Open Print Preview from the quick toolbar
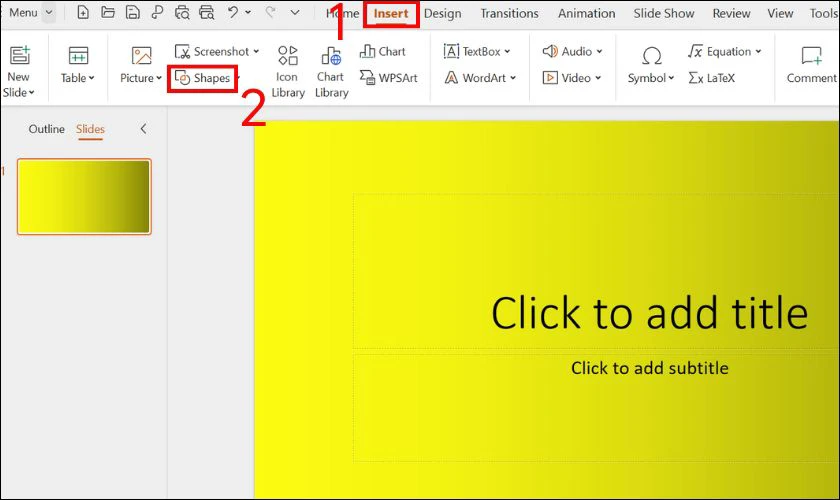840x500 pixels. [x=206, y=12]
